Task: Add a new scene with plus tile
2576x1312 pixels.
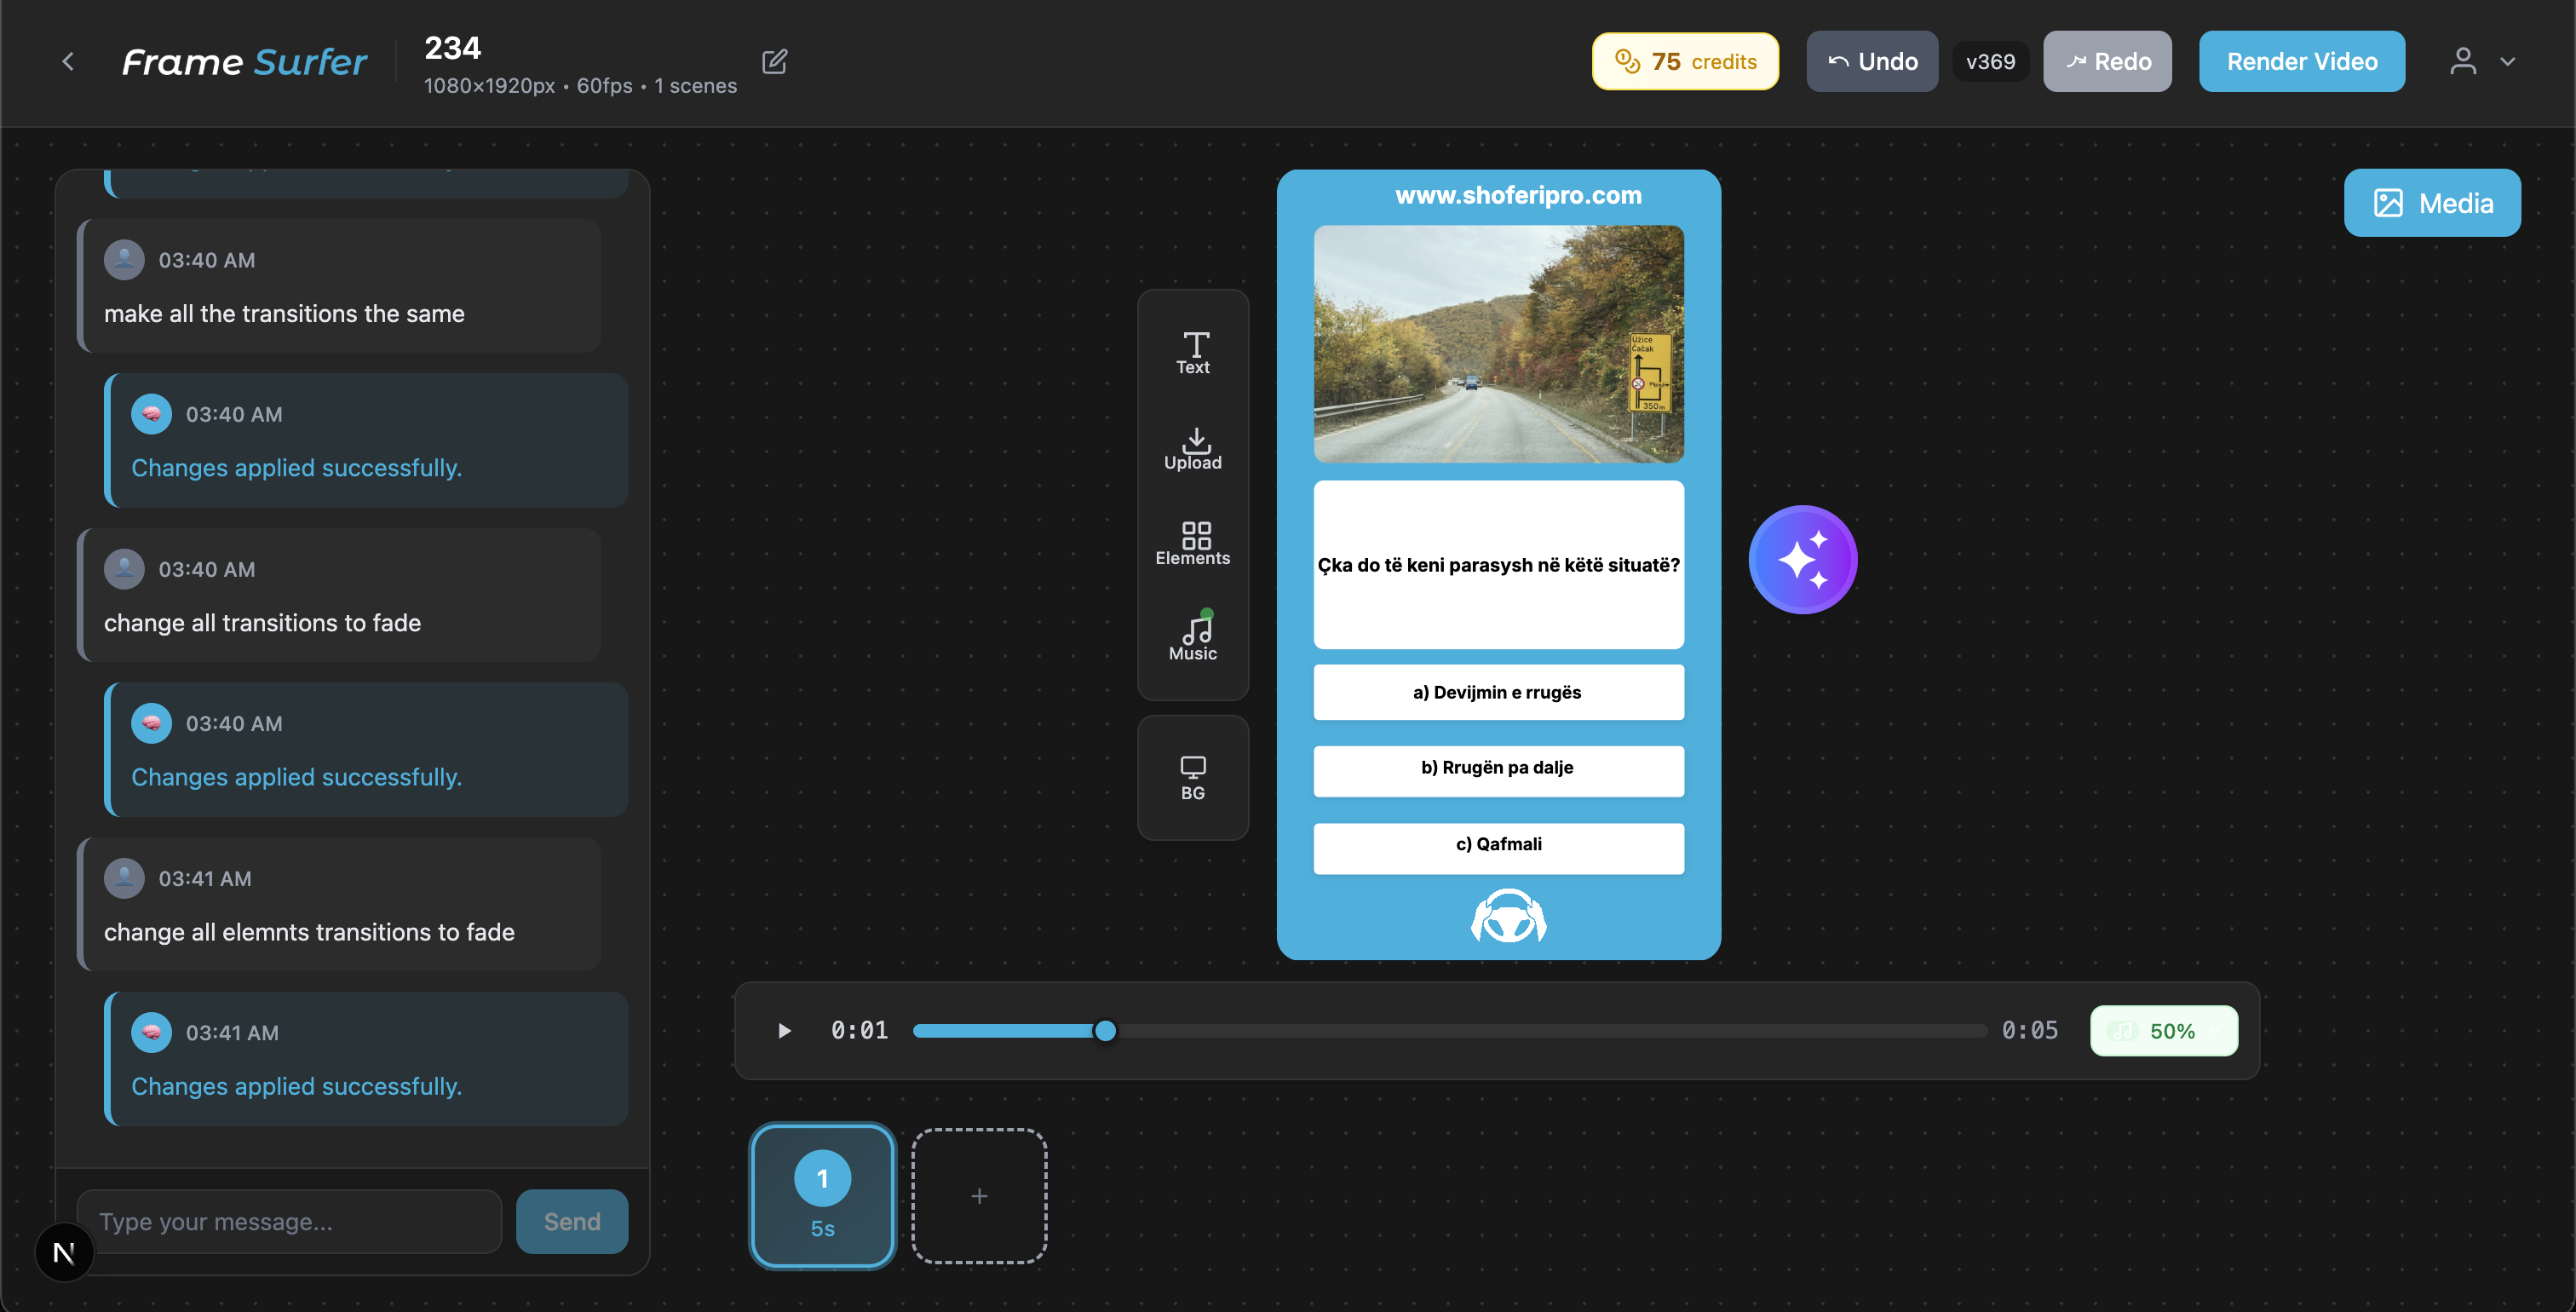Action: click(979, 1195)
